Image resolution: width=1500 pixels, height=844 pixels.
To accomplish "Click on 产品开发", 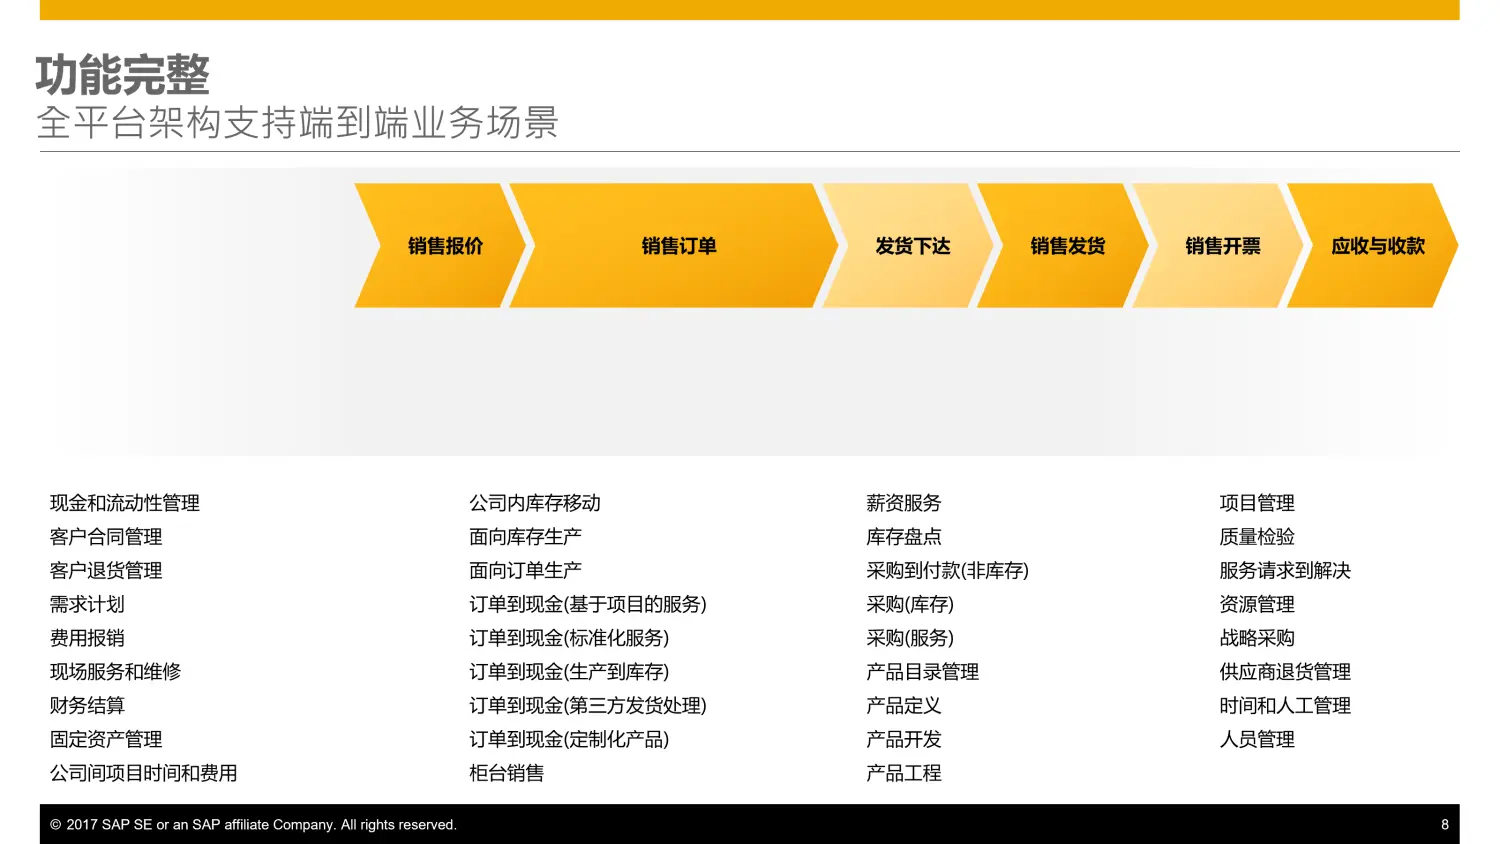I will click(904, 740).
